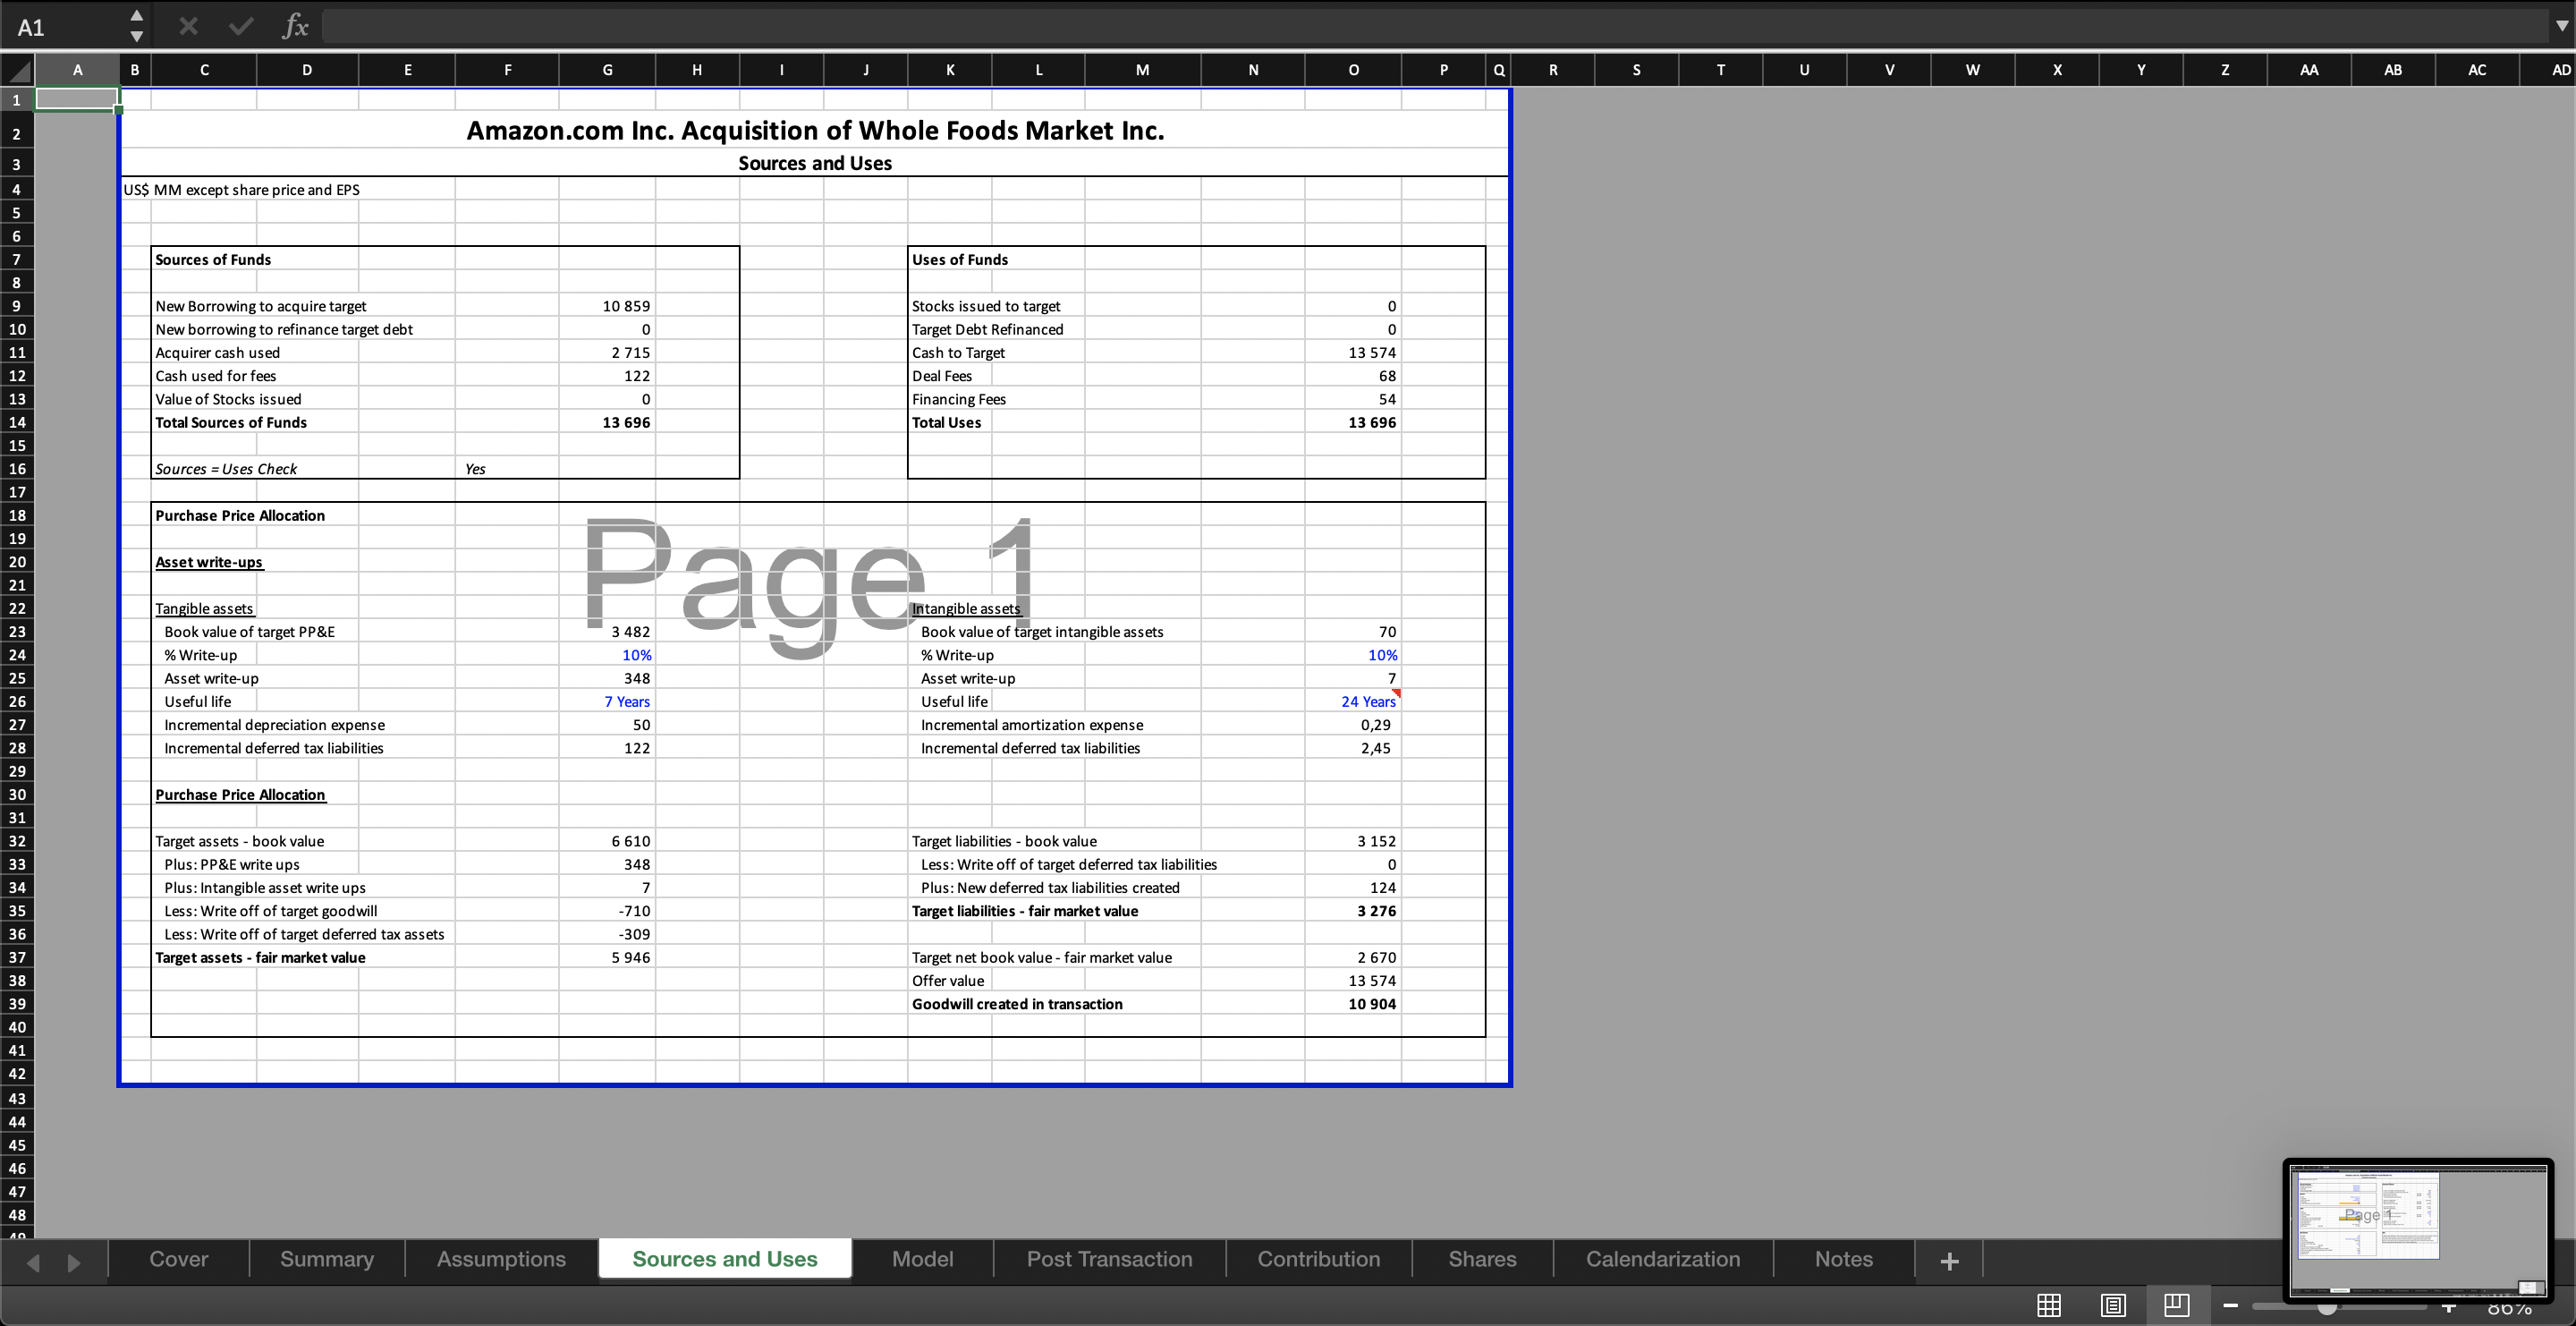Click 'US$ MM except share price and EPS'
This screenshot has height=1326, width=2576.
click(241, 190)
